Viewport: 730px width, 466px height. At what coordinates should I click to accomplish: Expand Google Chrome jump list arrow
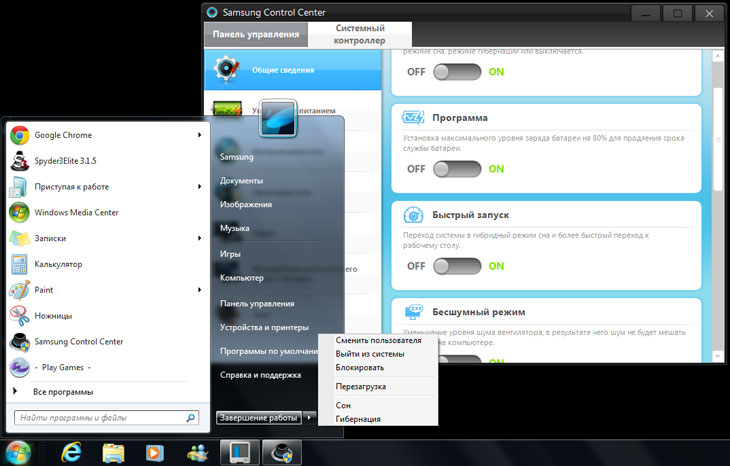[199, 135]
